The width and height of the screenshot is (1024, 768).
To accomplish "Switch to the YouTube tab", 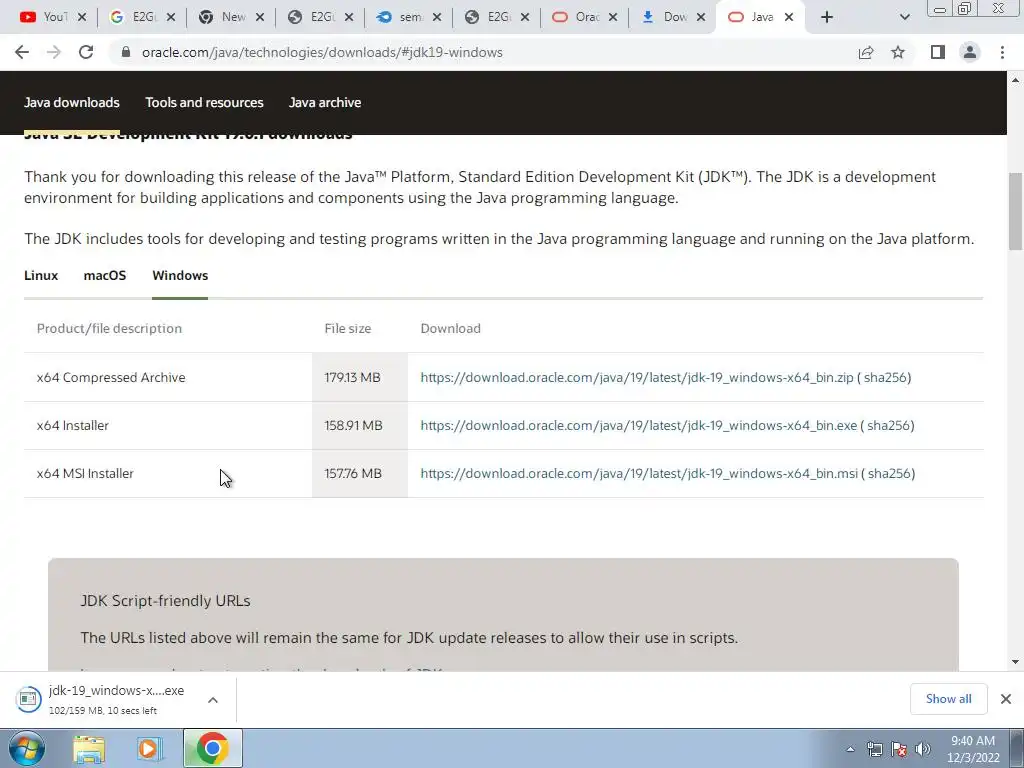I will 44,17.
